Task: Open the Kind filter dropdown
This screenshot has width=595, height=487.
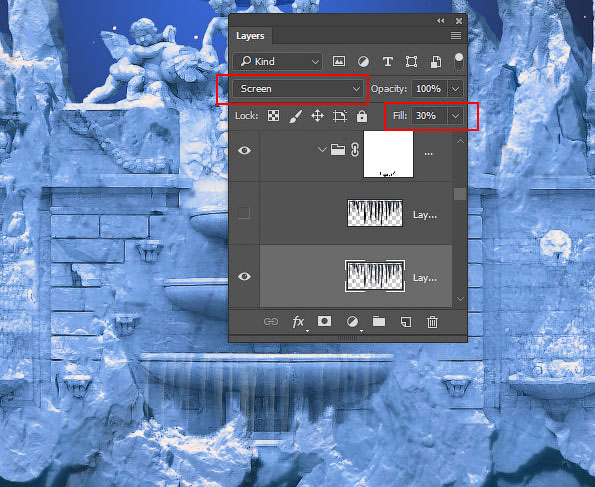Action: point(278,61)
